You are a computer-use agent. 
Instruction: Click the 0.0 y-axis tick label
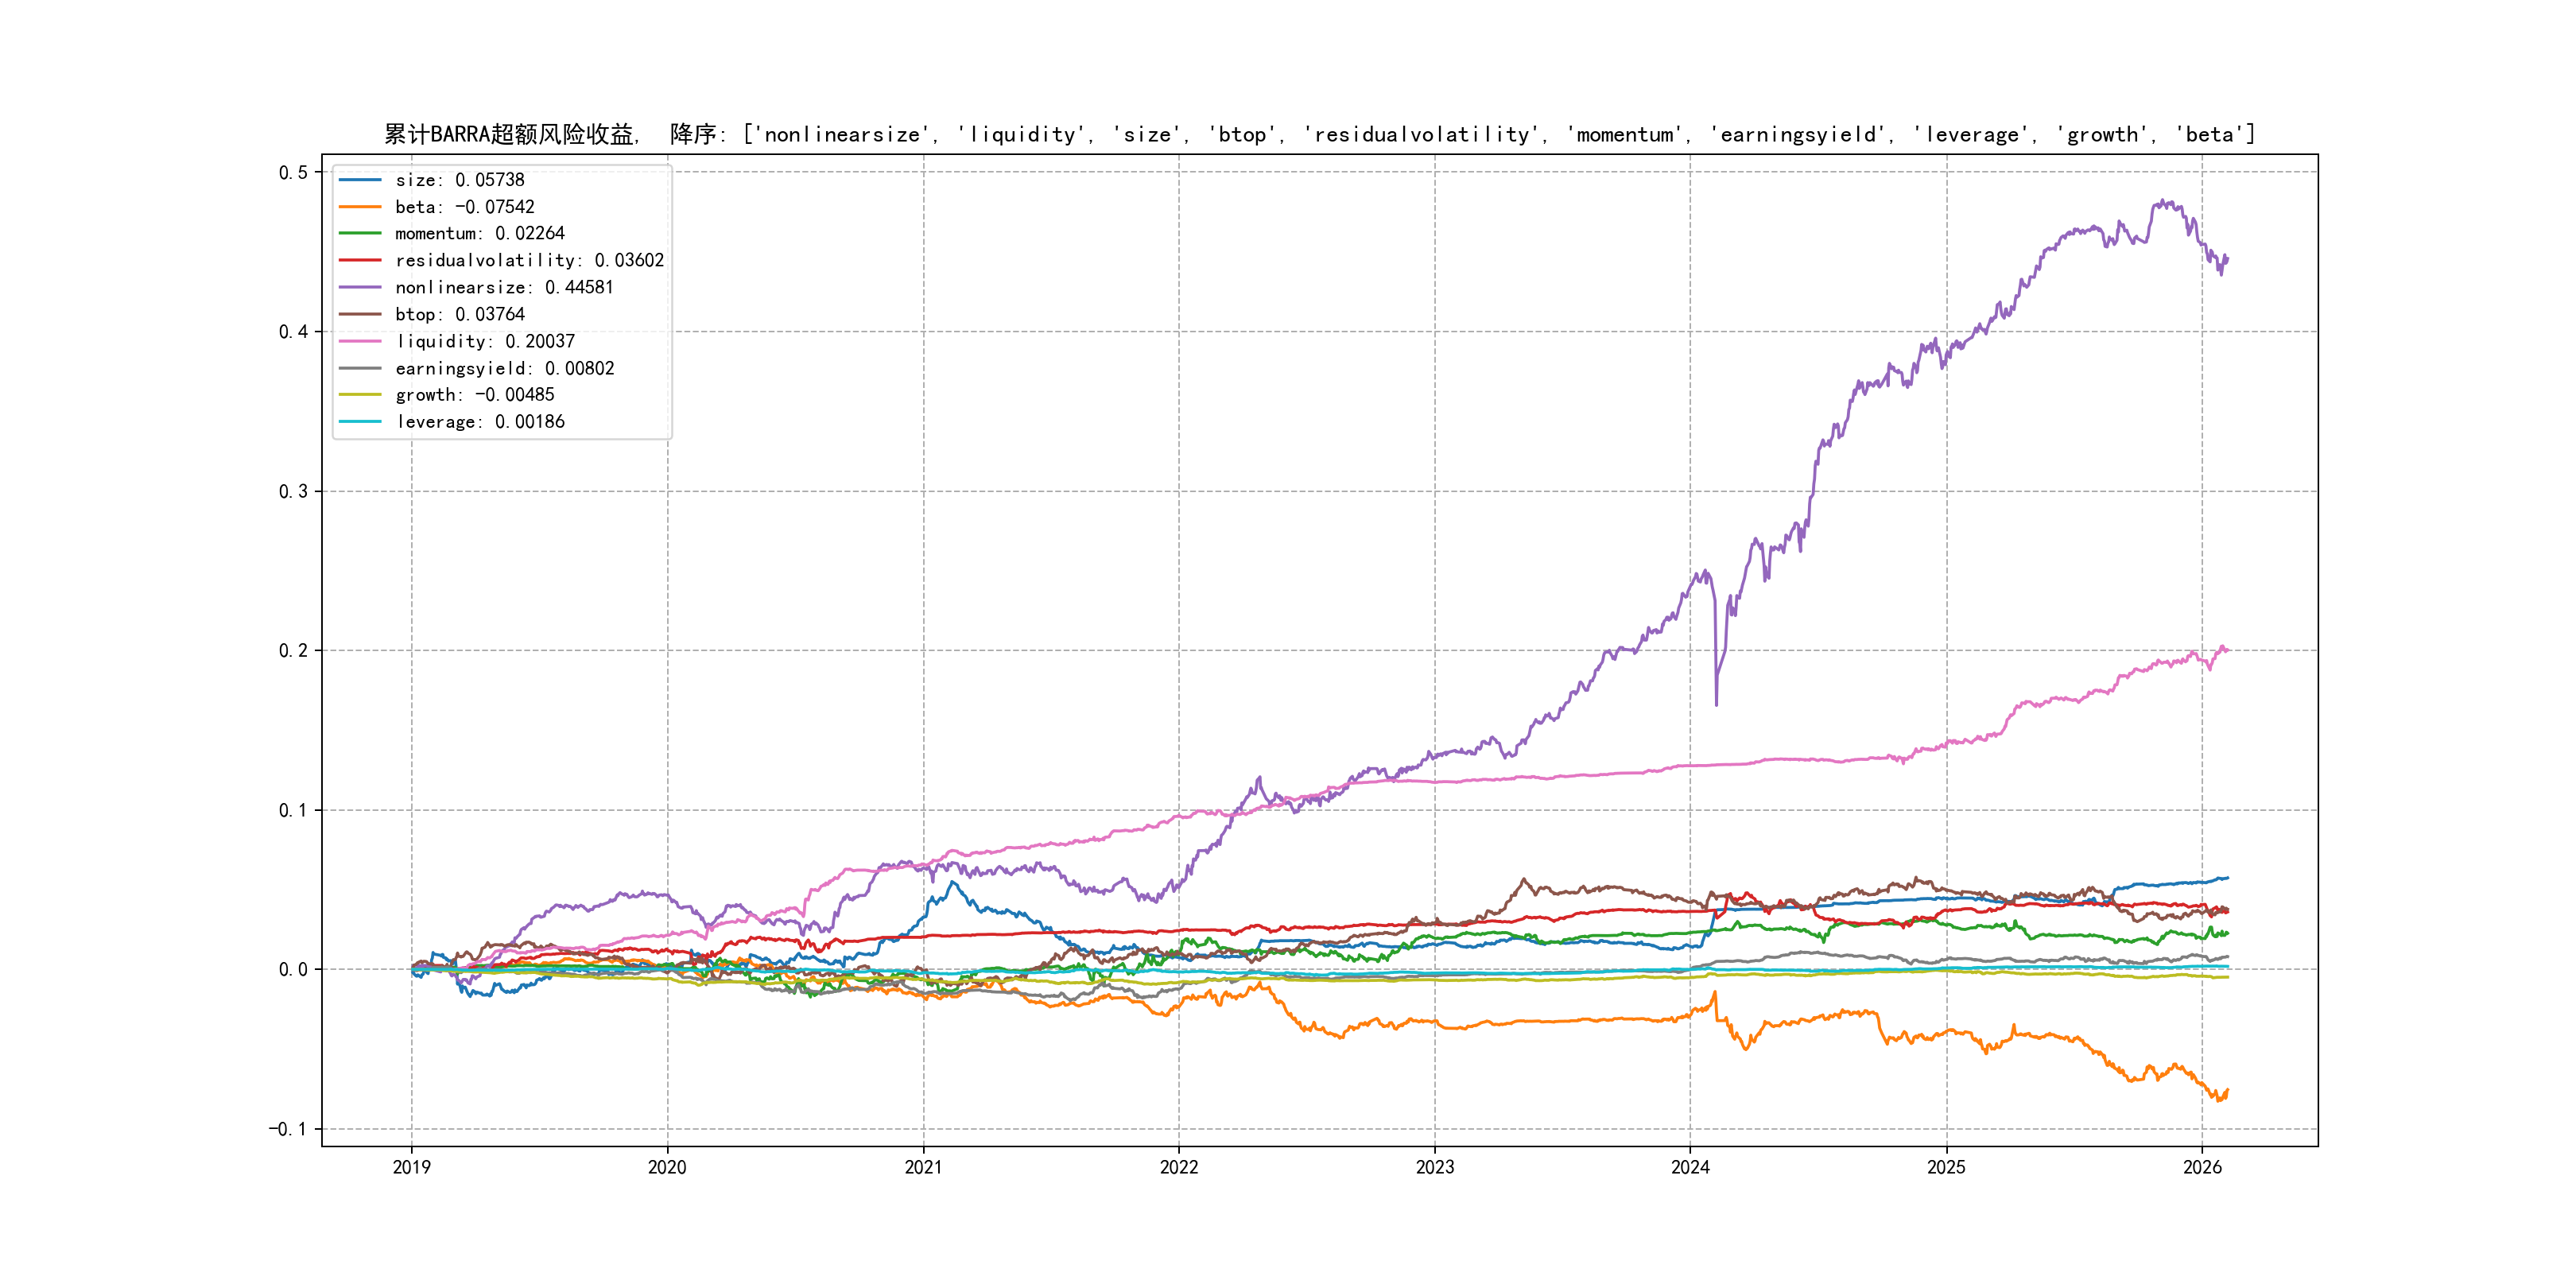click(293, 969)
